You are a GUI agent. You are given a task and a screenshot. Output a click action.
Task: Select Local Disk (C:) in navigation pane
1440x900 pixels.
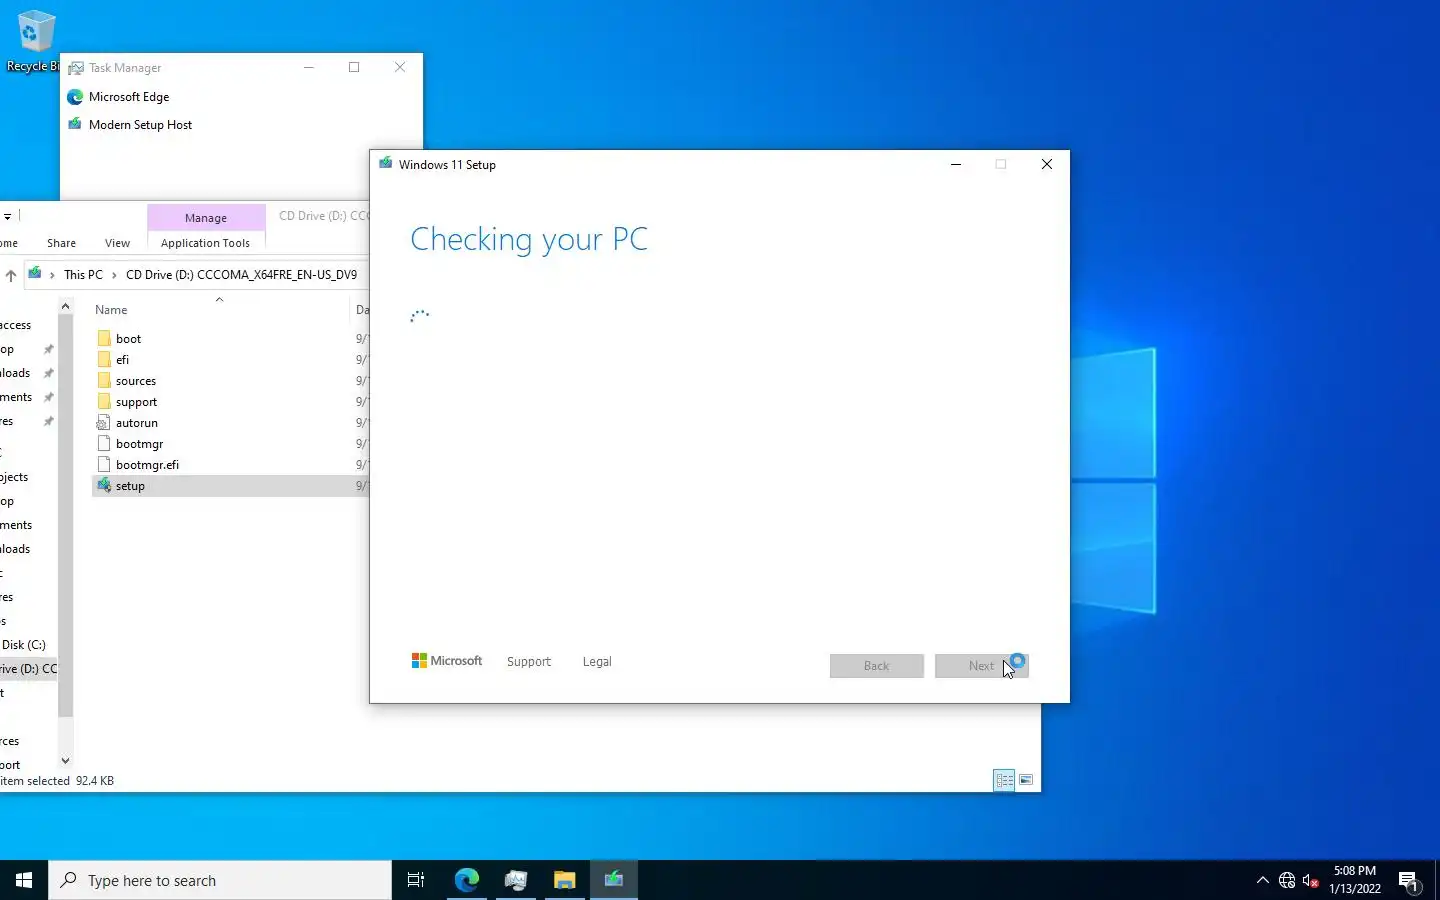pos(22,645)
